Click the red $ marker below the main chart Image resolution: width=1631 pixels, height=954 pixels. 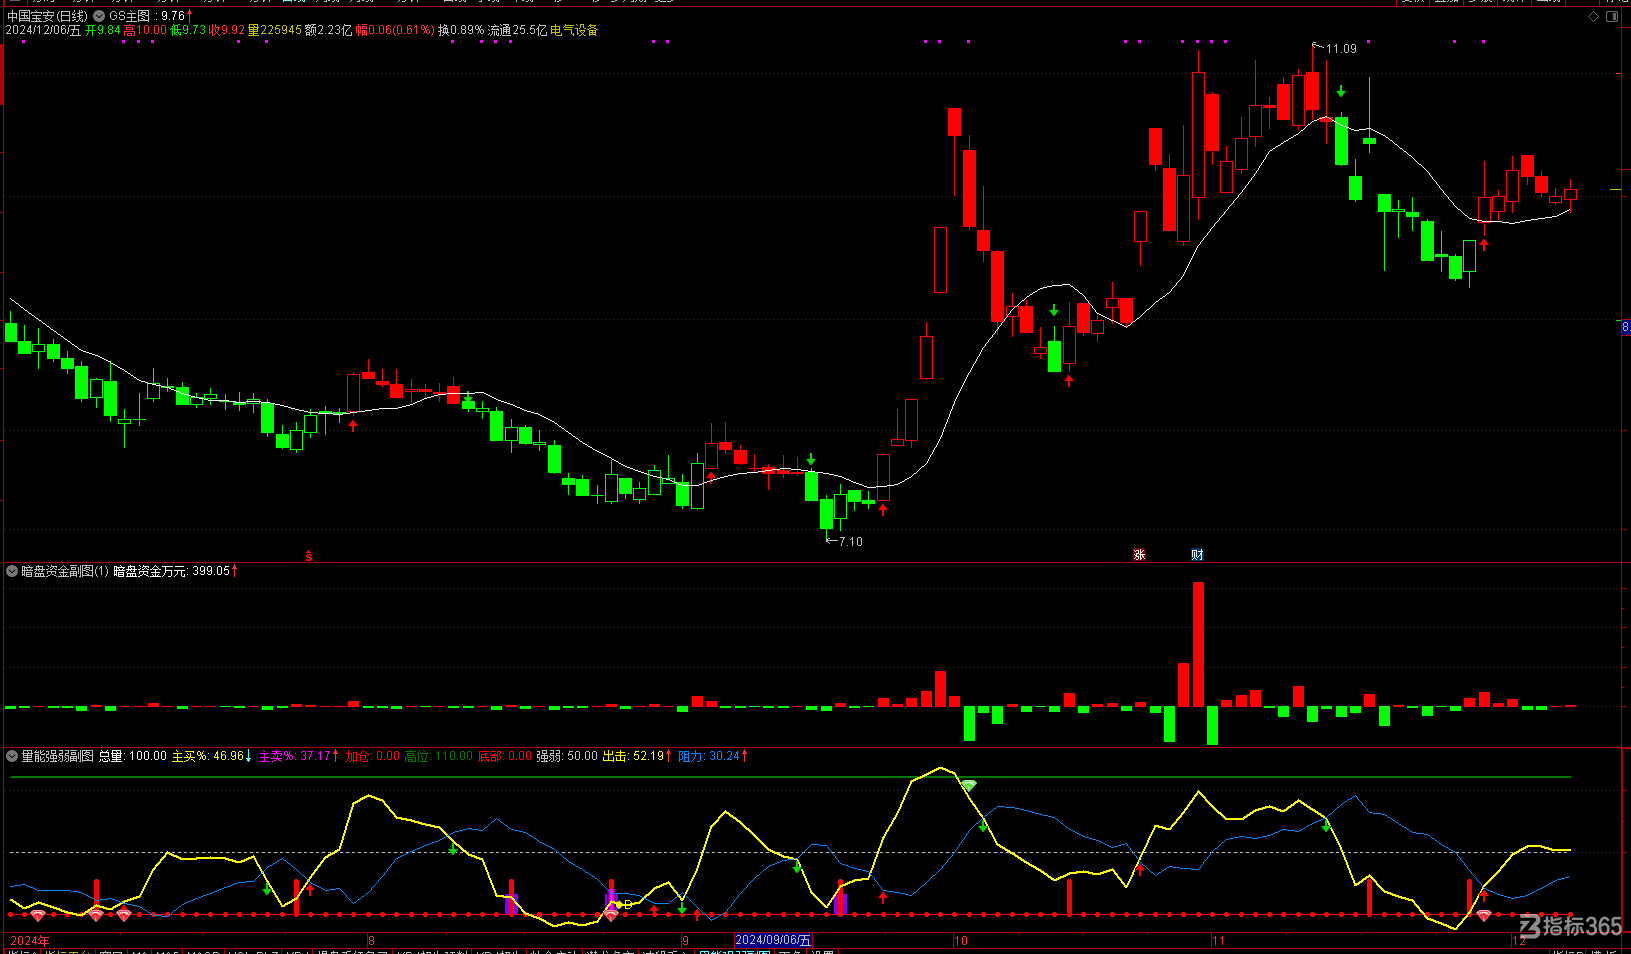coord(308,556)
